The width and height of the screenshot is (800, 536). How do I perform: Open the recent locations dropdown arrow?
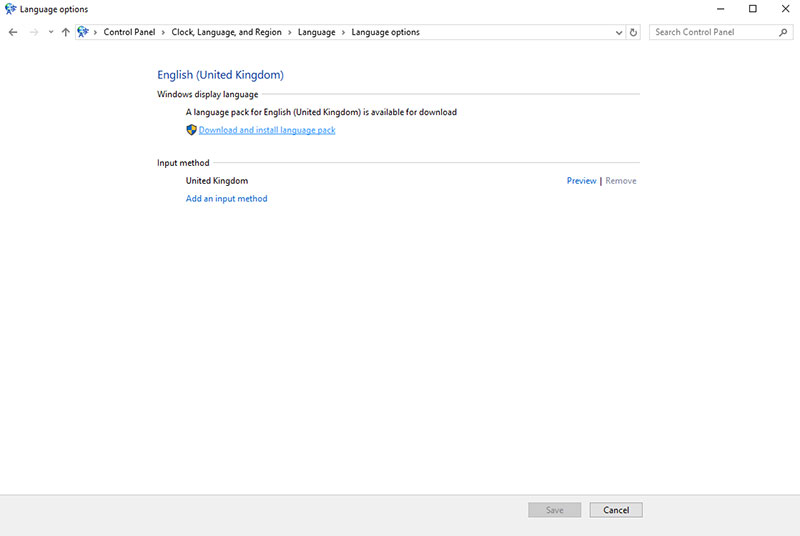click(x=51, y=32)
